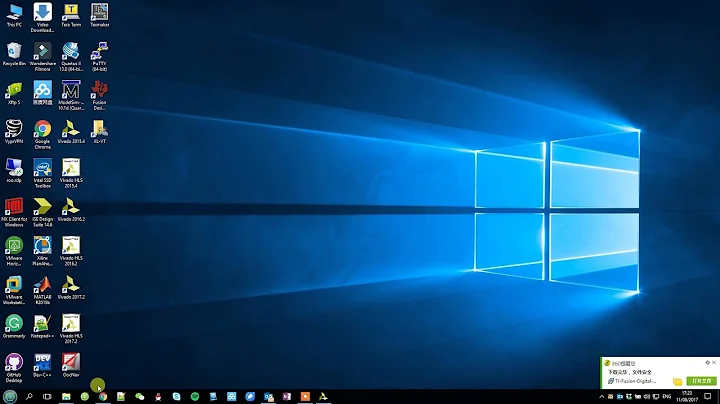Open the Google Chrome desktop shortcut
720x404 pixels.
[x=42, y=135]
